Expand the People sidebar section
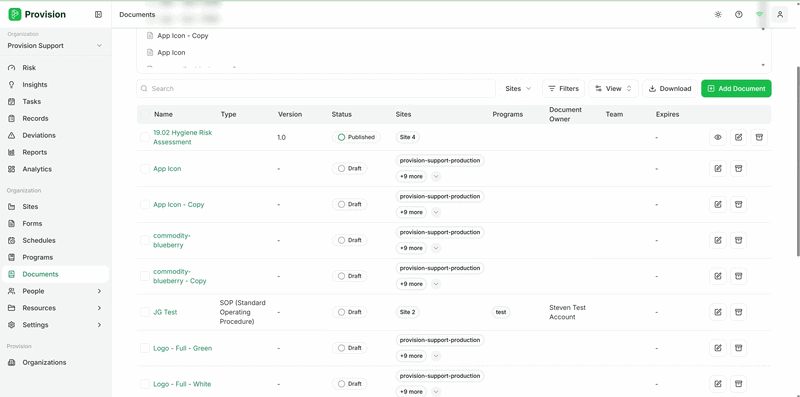The width and height of the screenshot is (800, 397). point(55,291)
